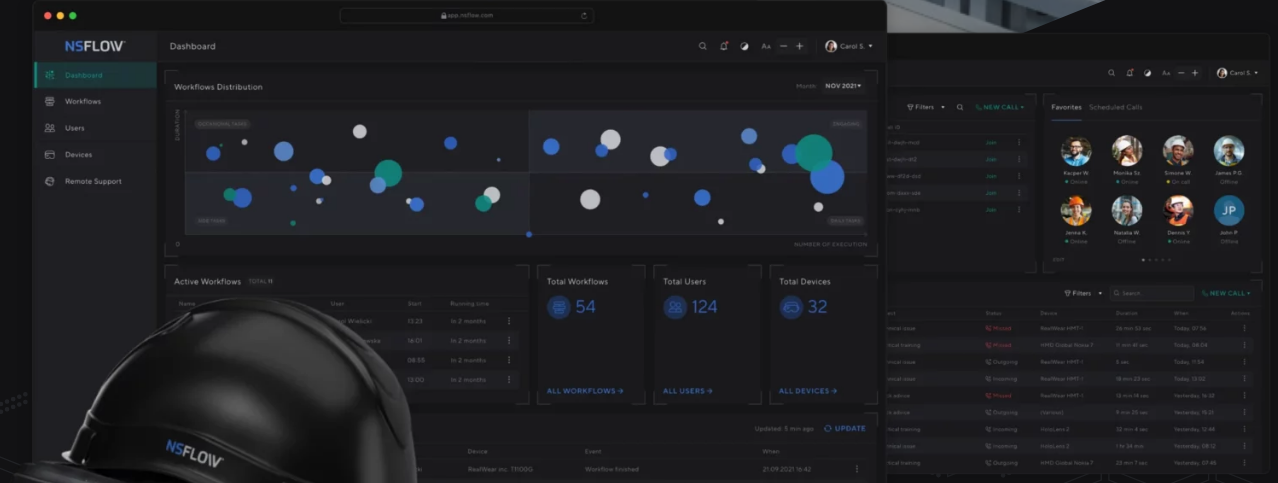Select the JP initials avatar for John P.
Image resolution: width=1278 pixels, height=483 pixels.
(x=1229, y=210)
